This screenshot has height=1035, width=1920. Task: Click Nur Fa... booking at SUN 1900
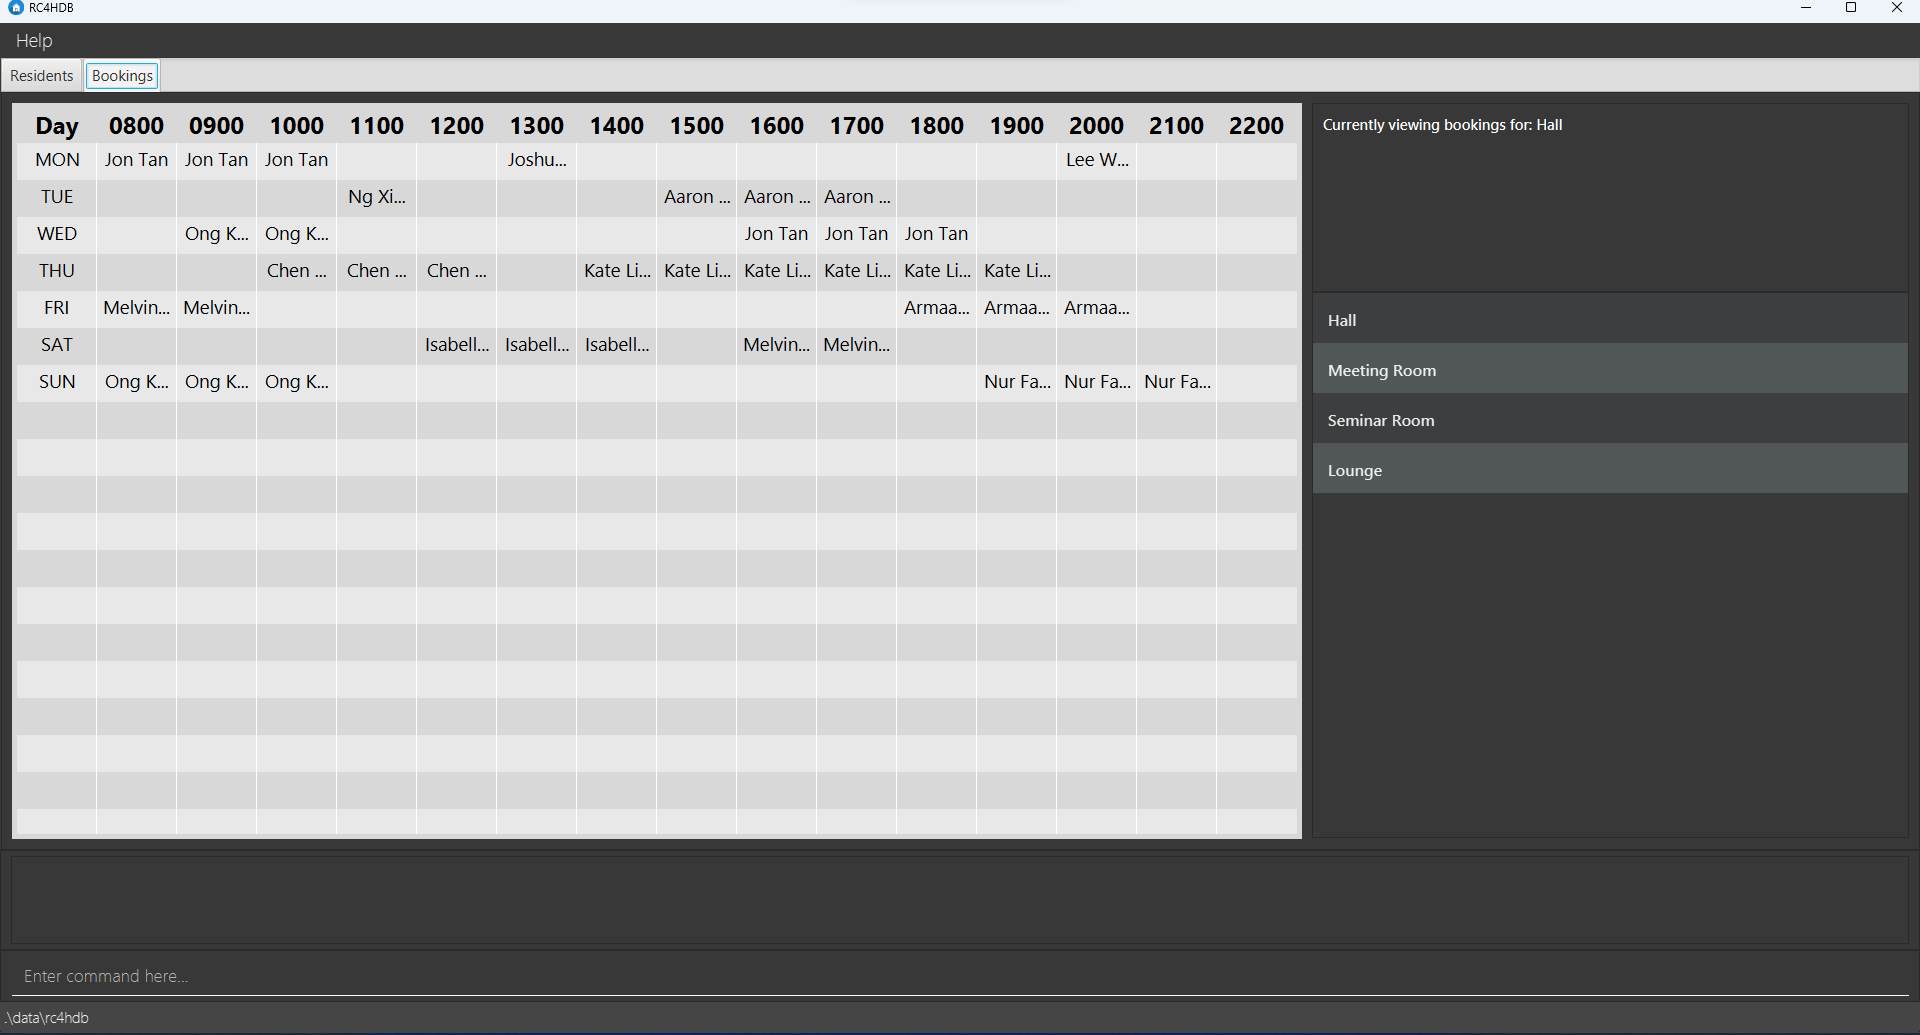pyautogui.click(x=1017, y=382)
